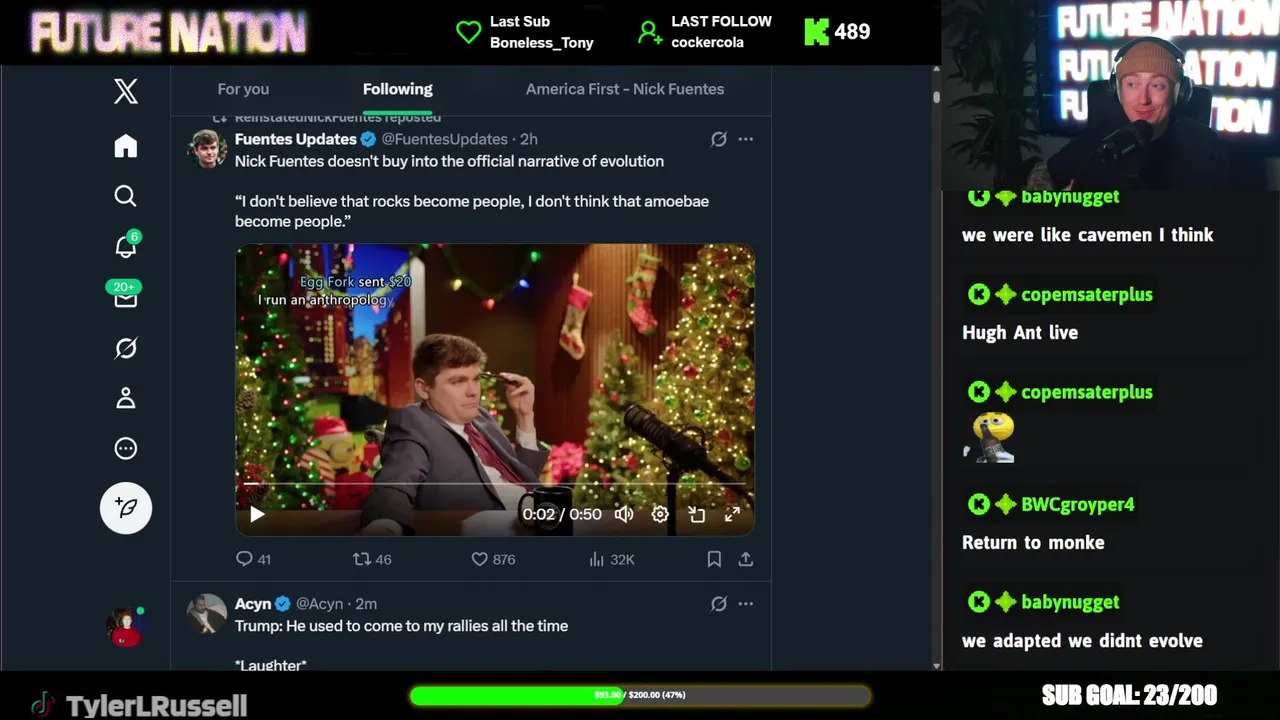The image size is (1280, 720).
Task: Click Acyn post text about rallies
Action: 401,626
